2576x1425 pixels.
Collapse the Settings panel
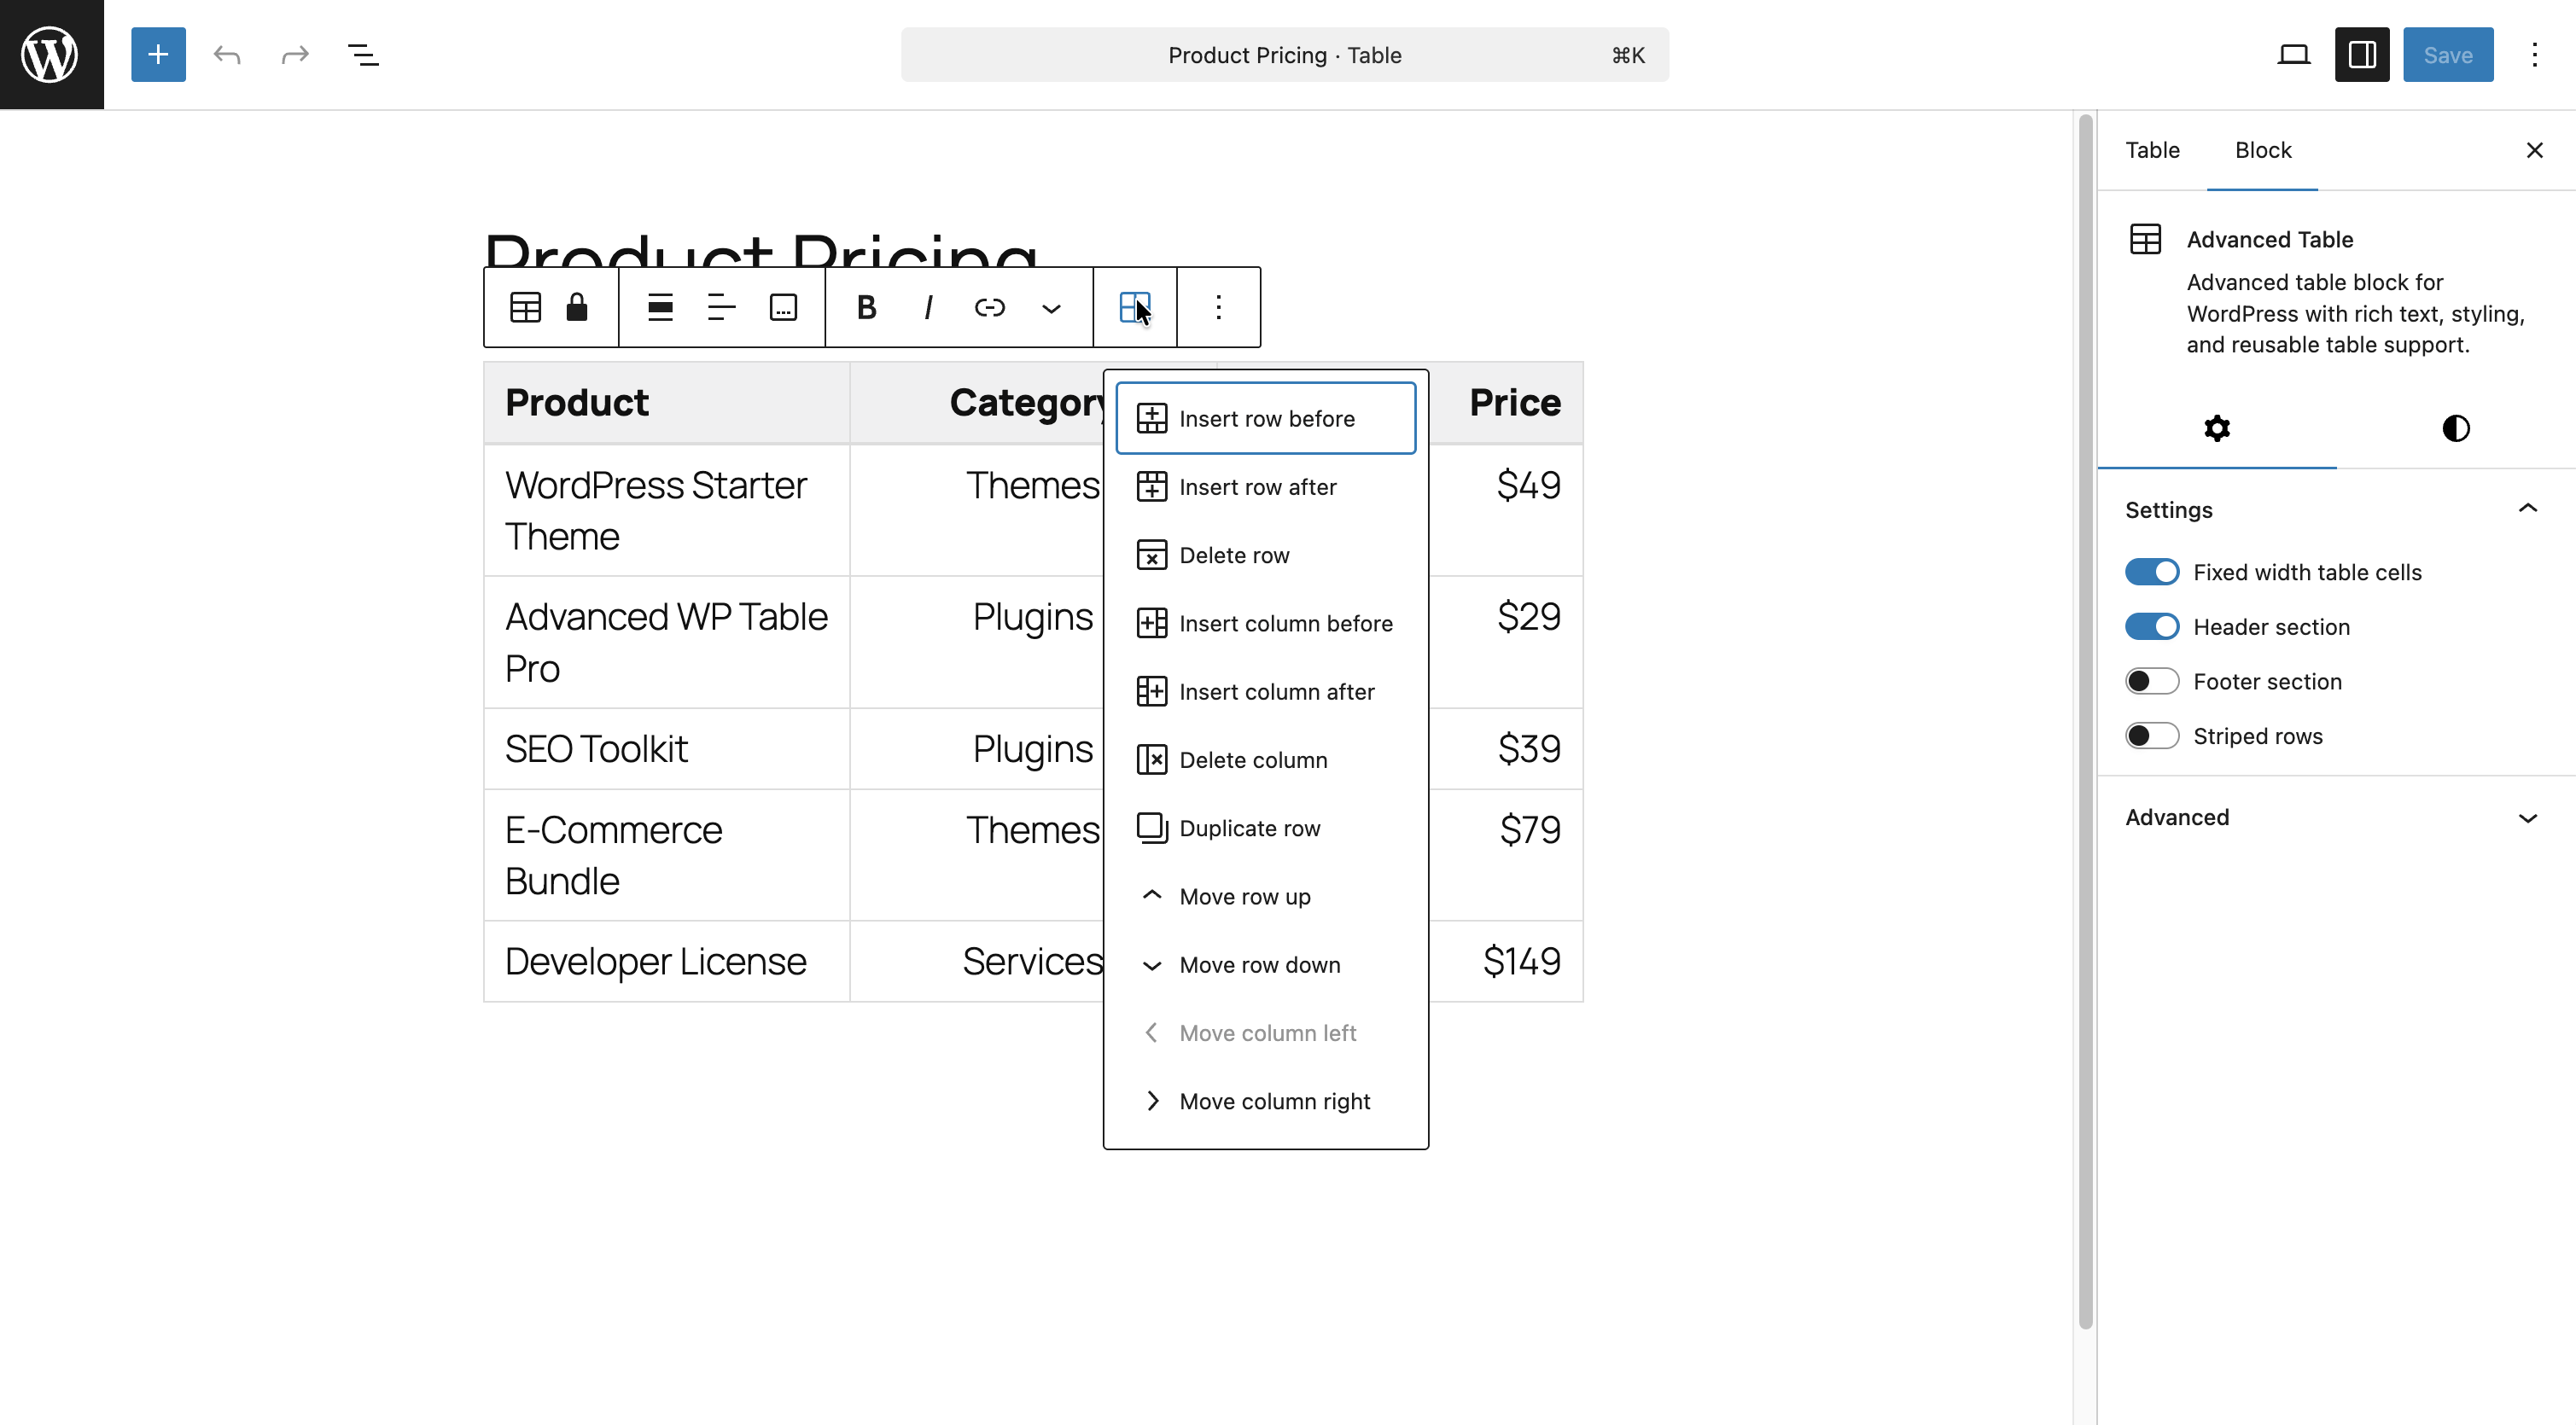click(x=2336, y=509)
